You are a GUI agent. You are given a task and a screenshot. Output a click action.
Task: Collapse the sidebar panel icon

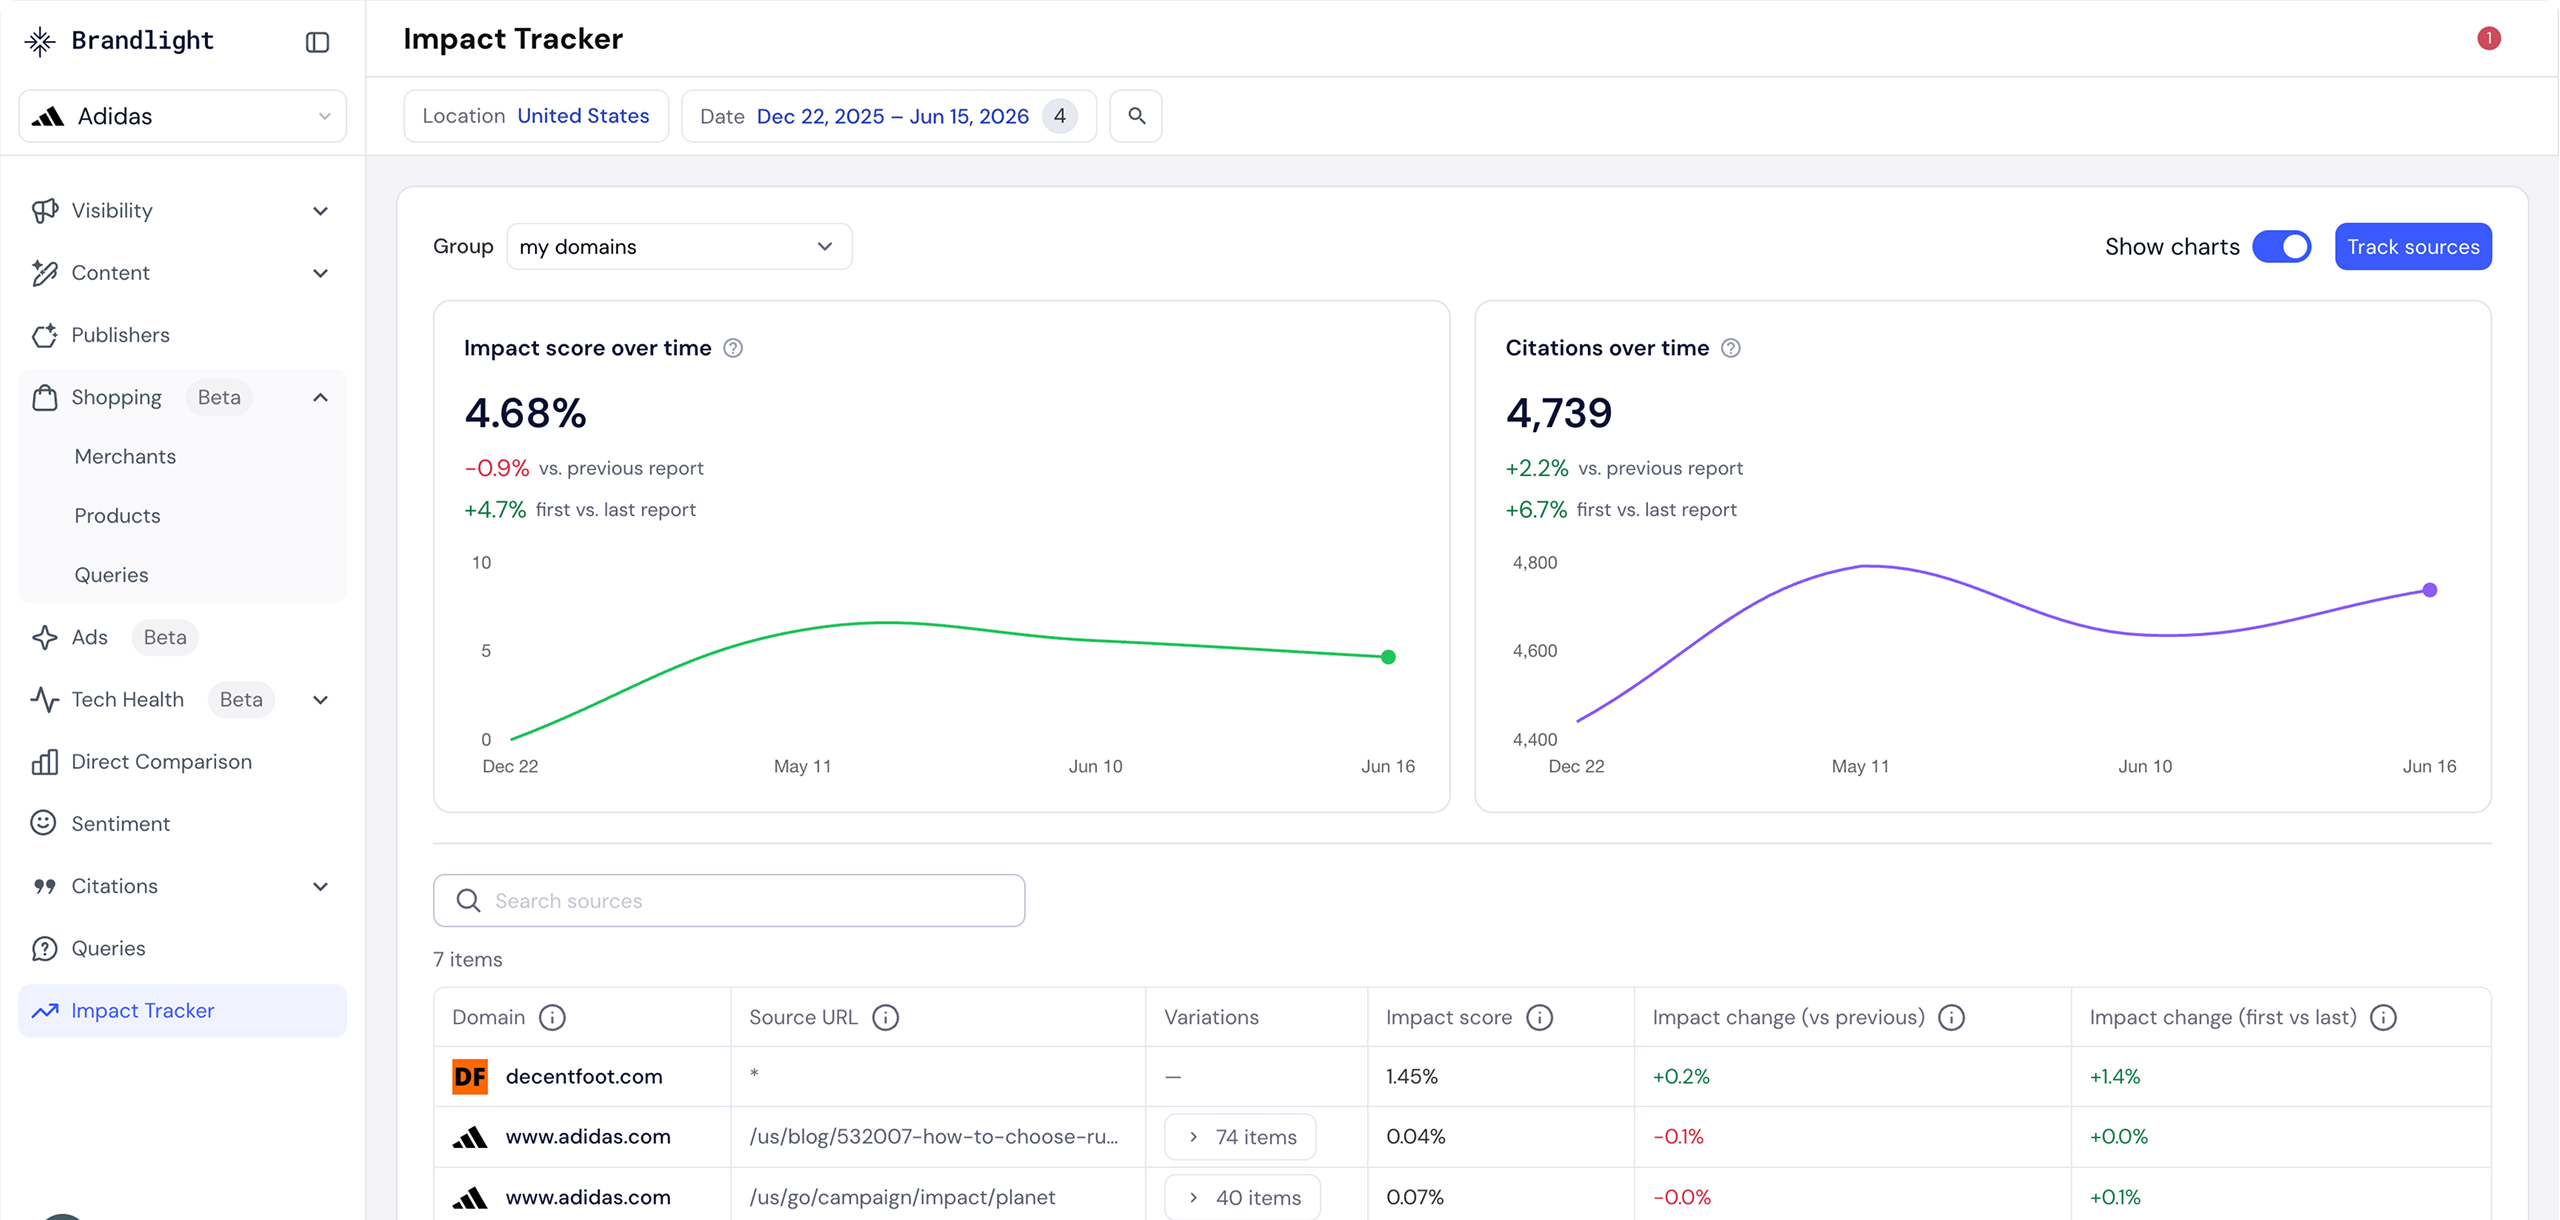tap(317, 42)
